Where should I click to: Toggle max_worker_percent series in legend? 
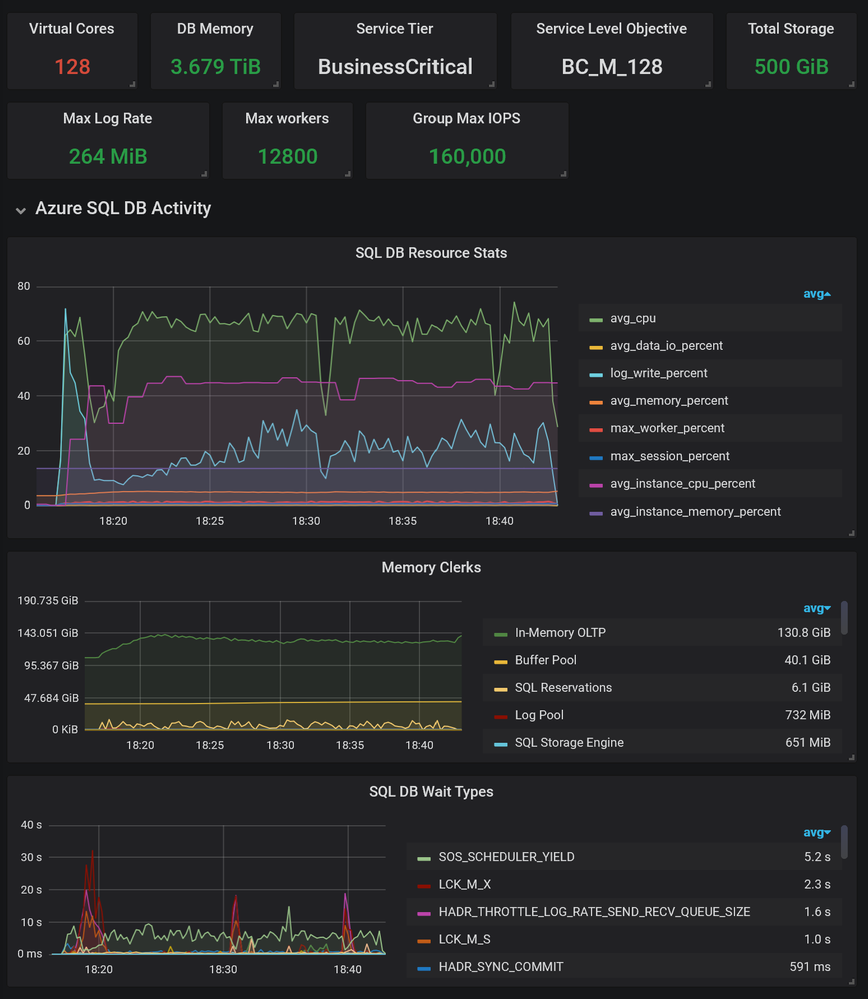coord(667,428)
